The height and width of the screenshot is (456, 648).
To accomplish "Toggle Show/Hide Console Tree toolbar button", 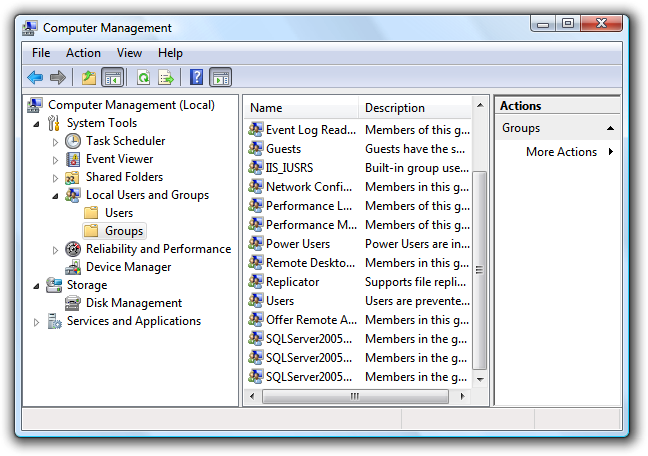I will point(113,77).
